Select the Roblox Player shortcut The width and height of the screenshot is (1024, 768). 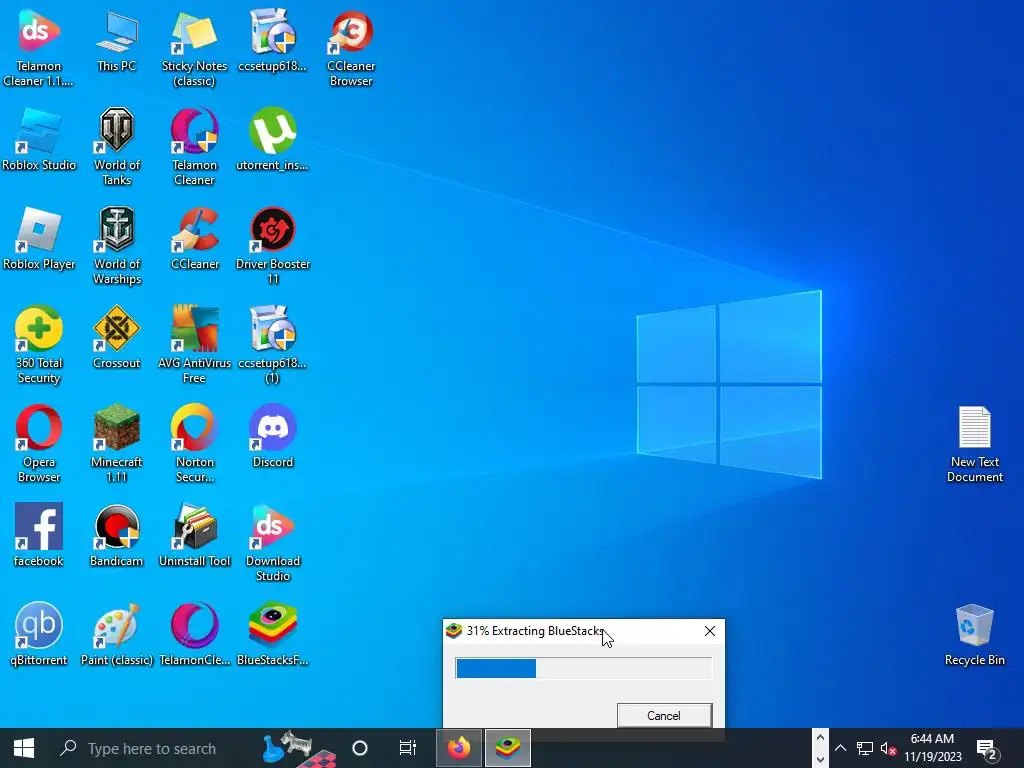tap(39, 239)
